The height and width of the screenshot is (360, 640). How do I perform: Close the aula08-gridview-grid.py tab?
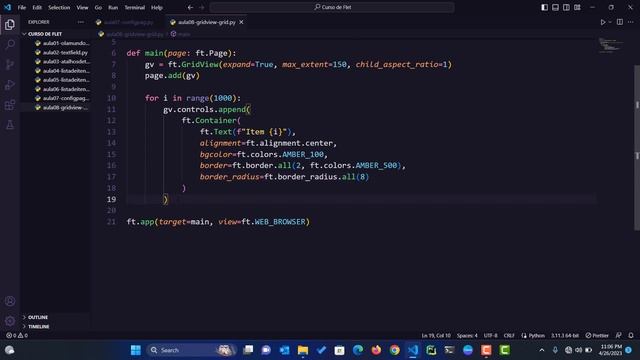coord(241,22)
